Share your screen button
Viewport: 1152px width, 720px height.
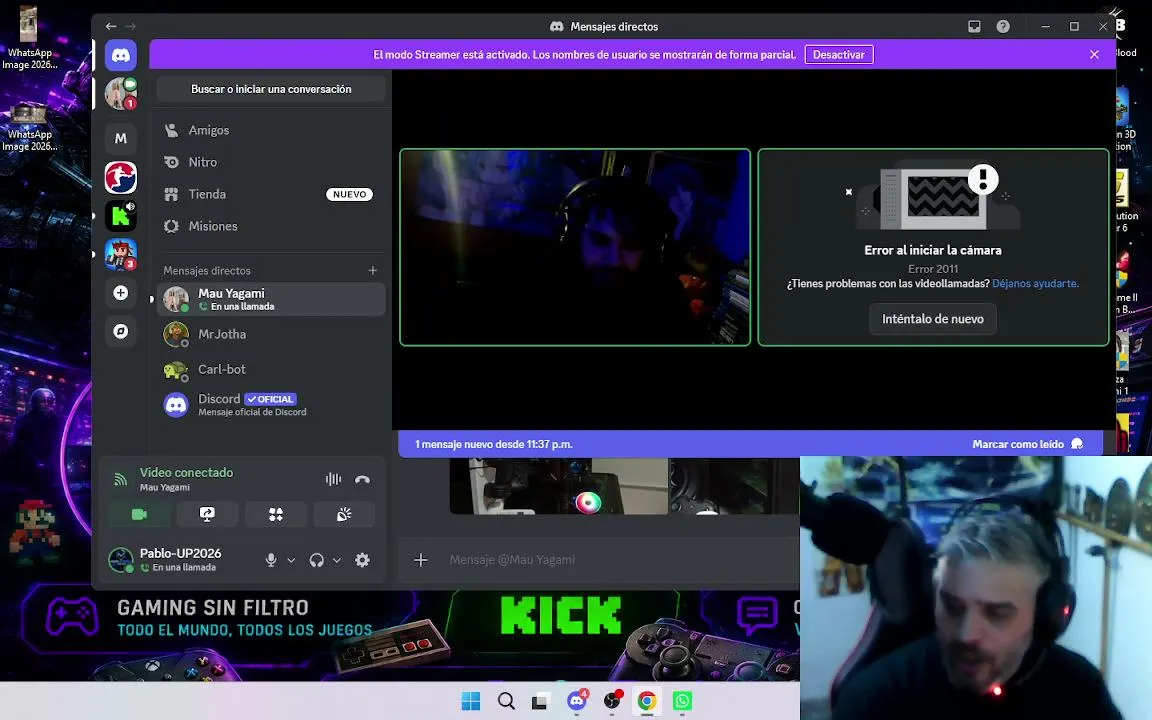pyautogui.click(x=207, y=514)
